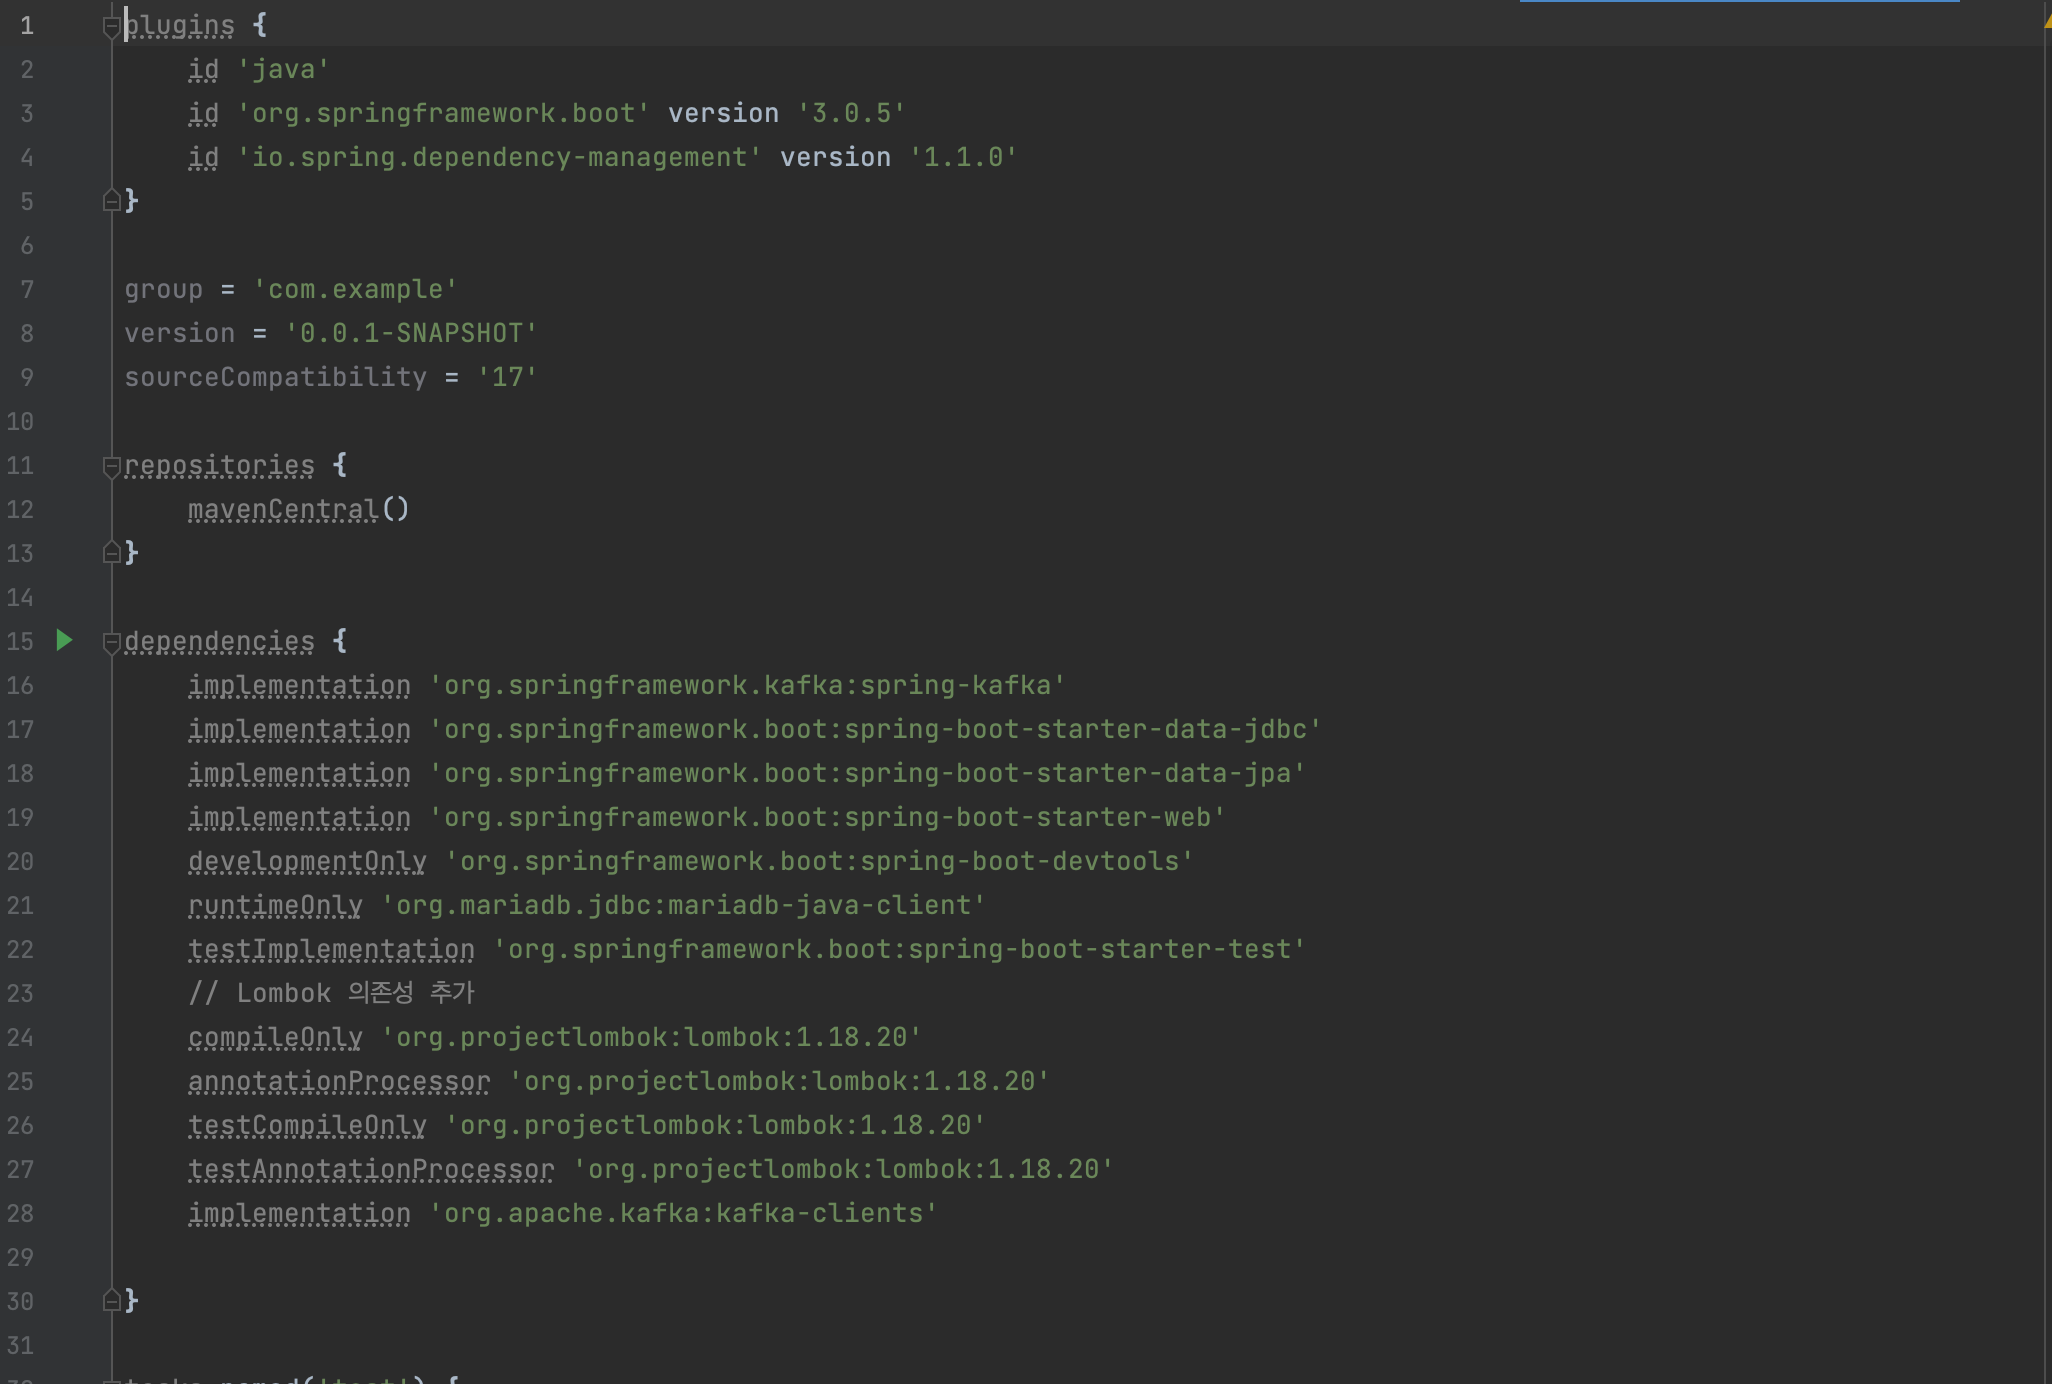Click the version '0.0.1-SNAPSHOT' string

(411, 333)
